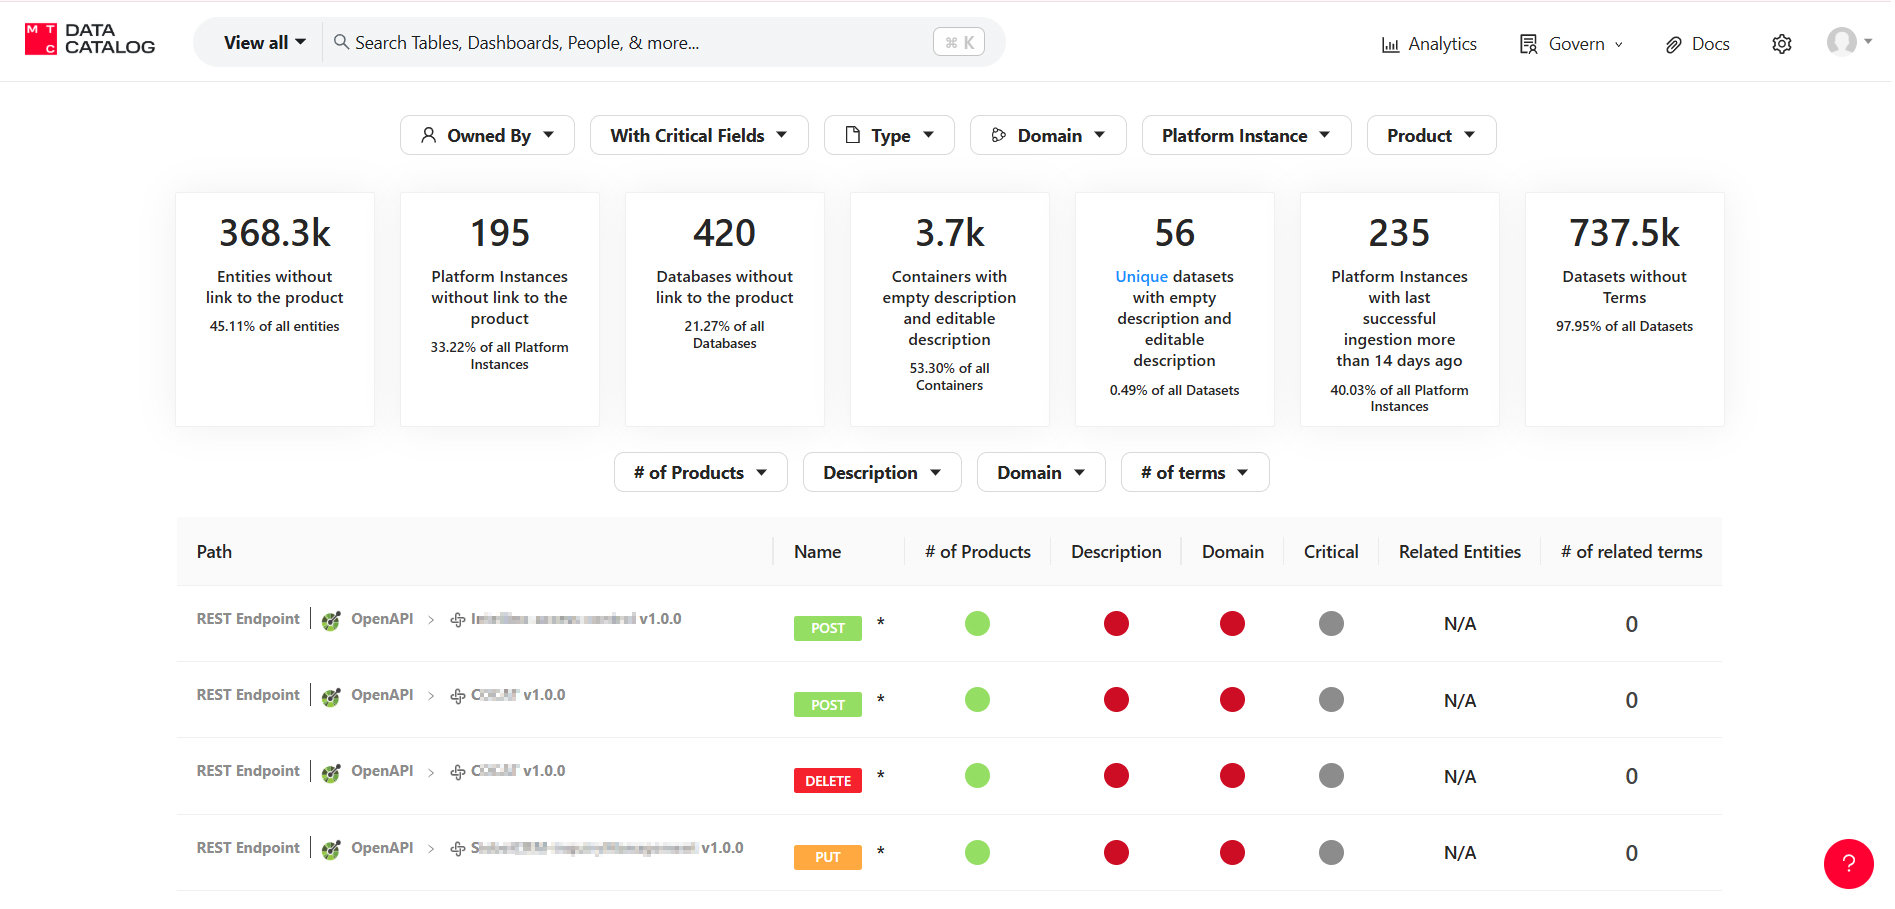Click the OpenAPI icon in the first row
Screen dimensions: 1895x909
tap(331, 621)
